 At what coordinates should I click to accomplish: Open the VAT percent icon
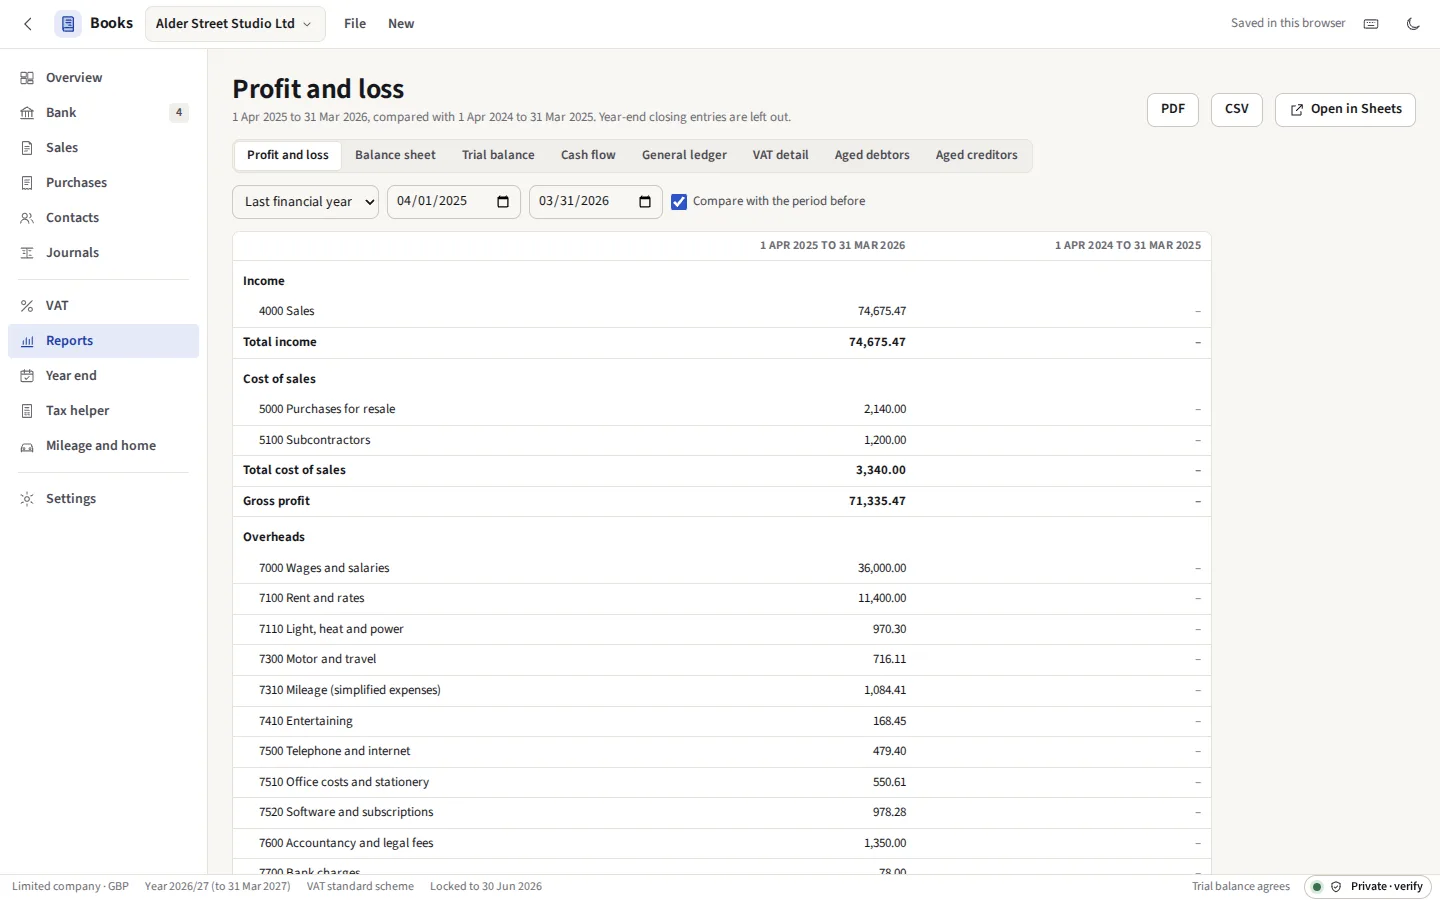tap(27, 306)
